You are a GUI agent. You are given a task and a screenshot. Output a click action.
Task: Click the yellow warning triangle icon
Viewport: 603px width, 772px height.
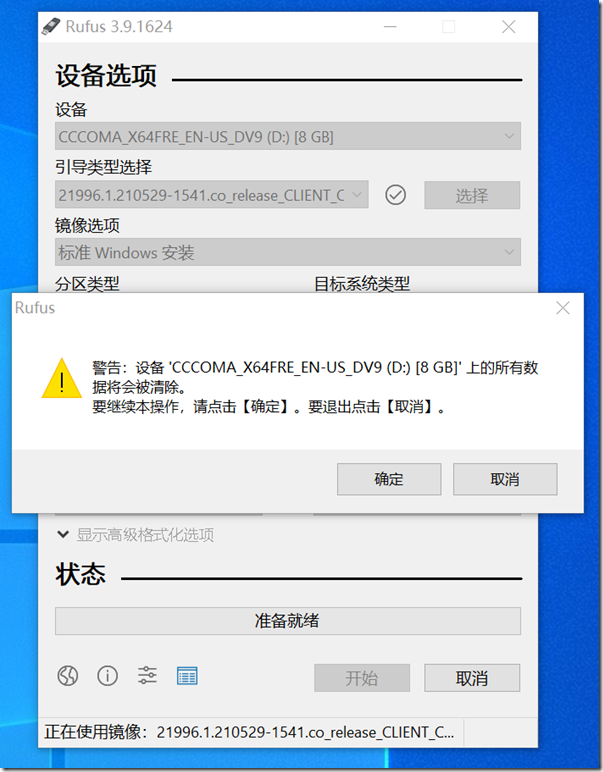pyautogui.click(x=62, y=379)
